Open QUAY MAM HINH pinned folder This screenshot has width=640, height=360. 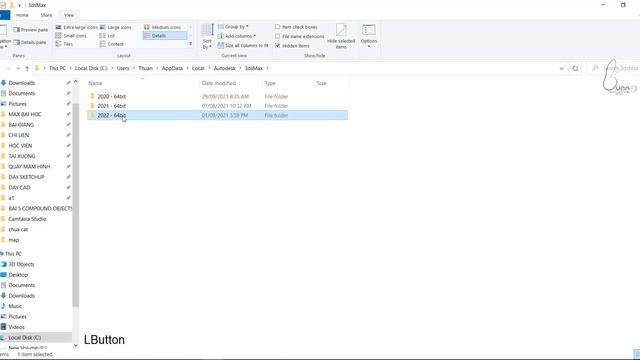(29, 167)
